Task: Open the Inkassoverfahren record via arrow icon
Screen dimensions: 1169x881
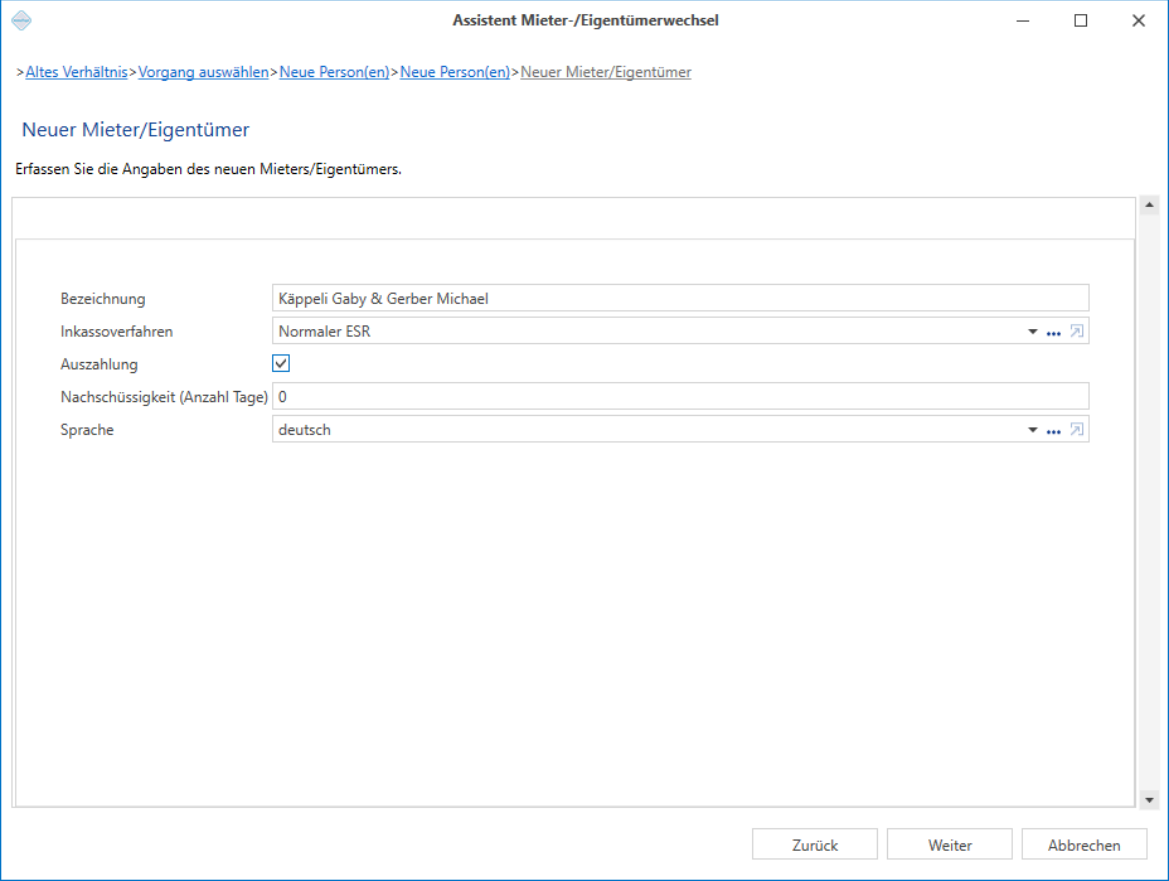Action: click(1077, 331)
